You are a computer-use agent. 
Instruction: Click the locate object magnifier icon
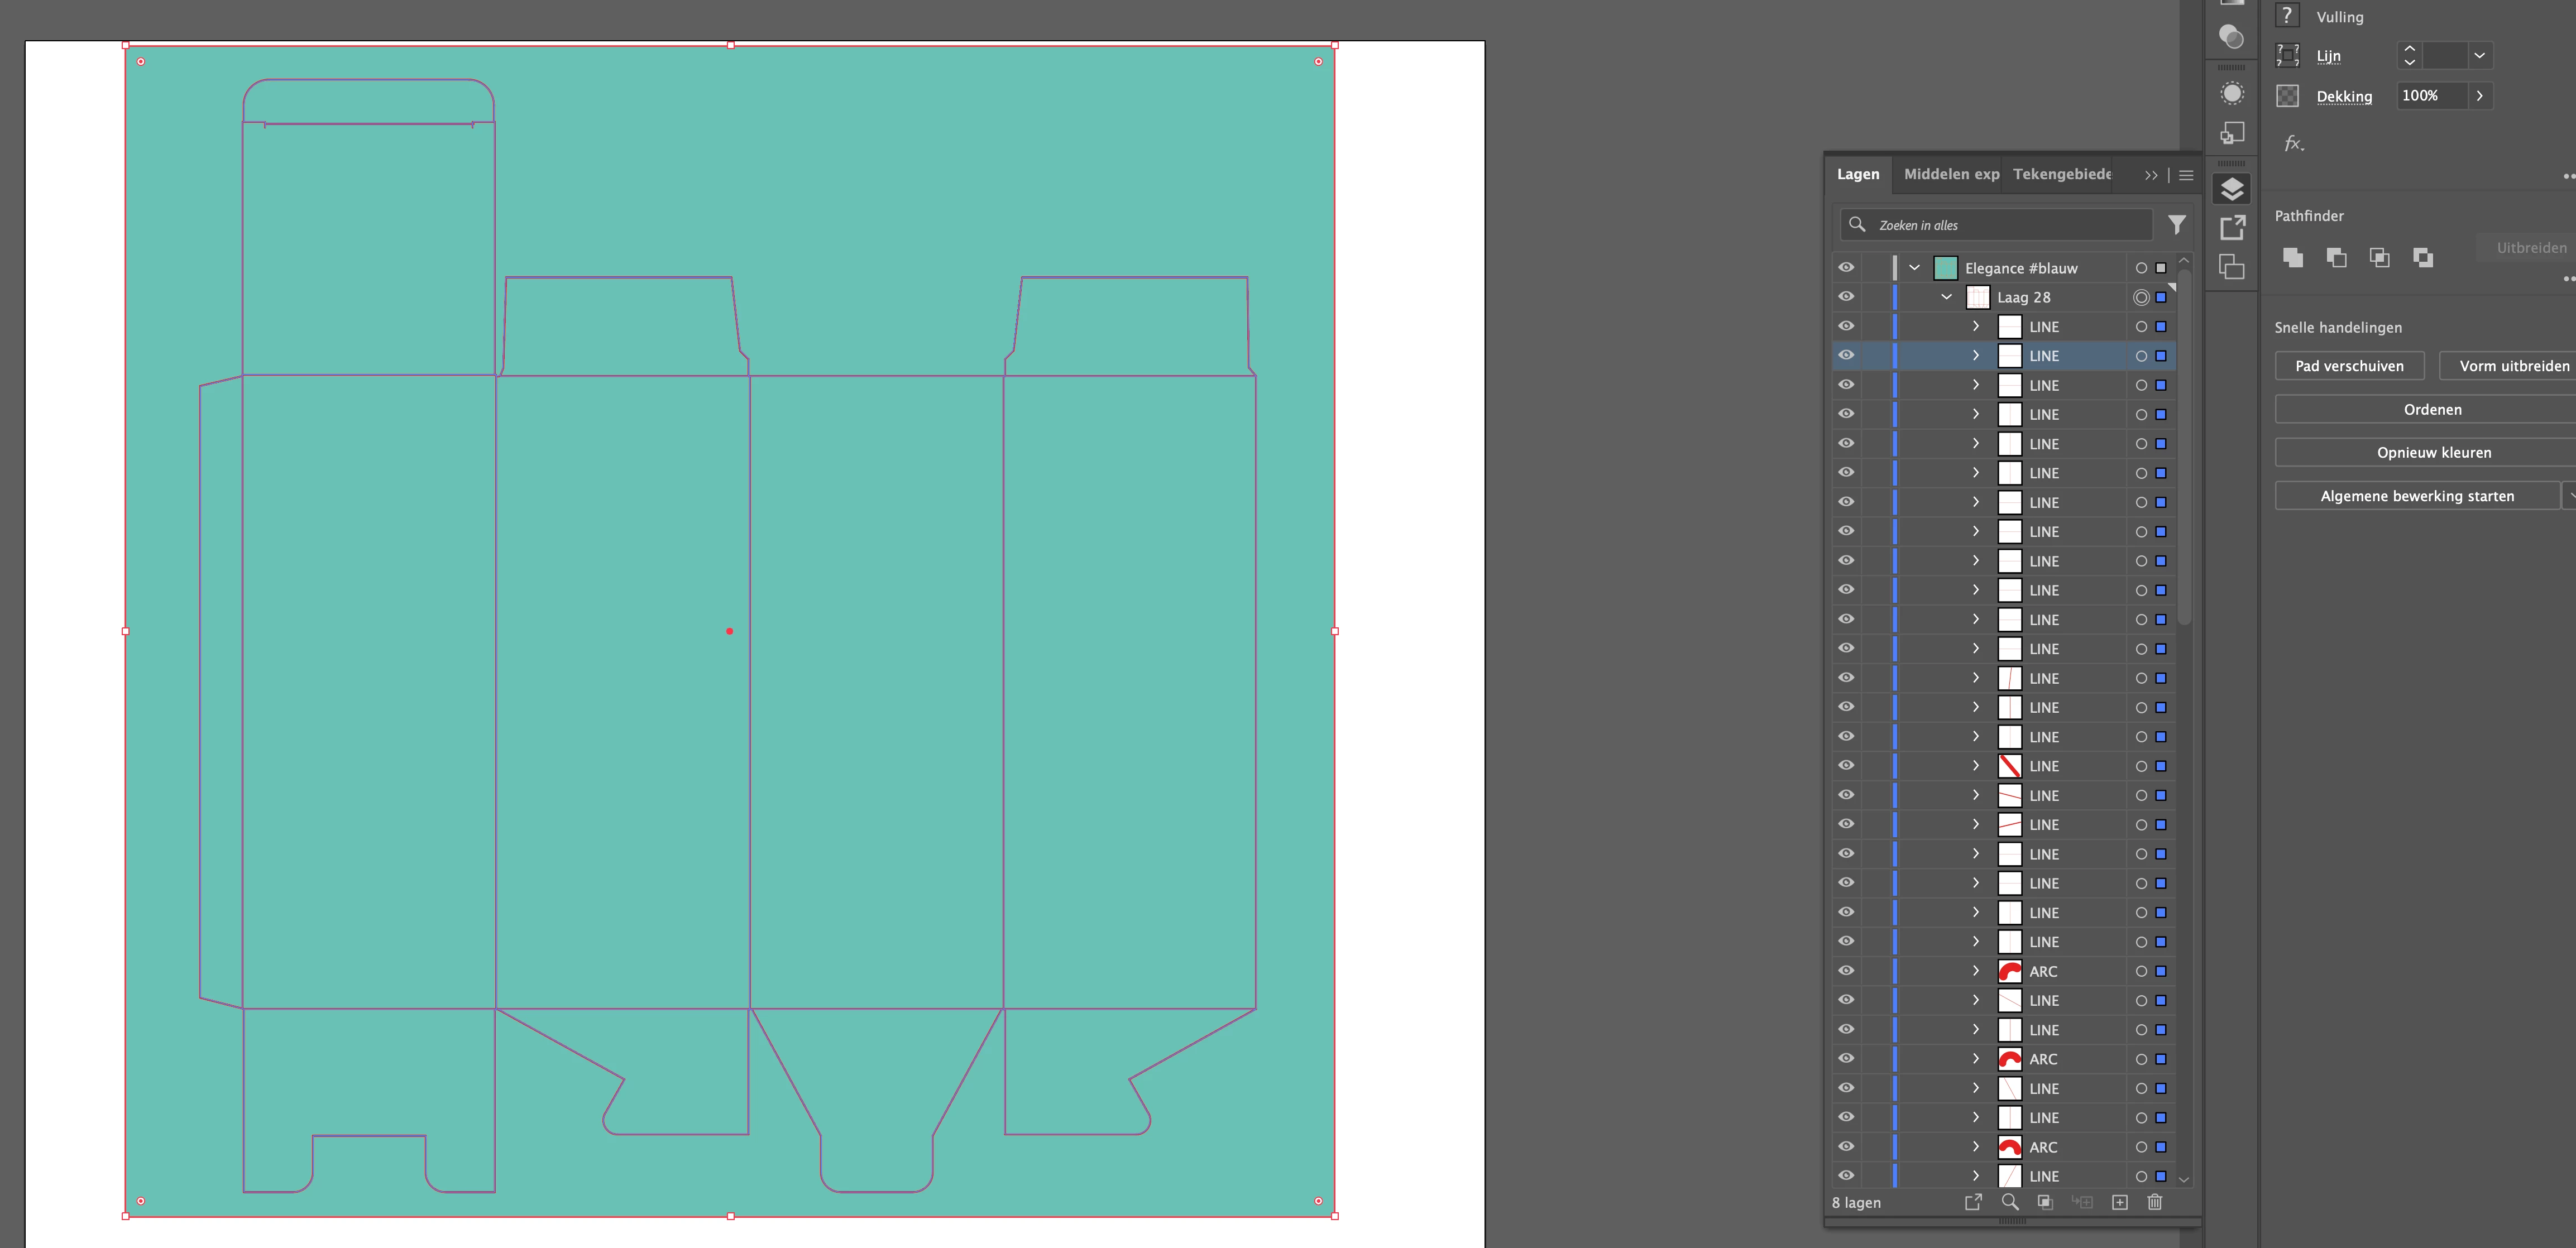click(x=2009, y=1202)
